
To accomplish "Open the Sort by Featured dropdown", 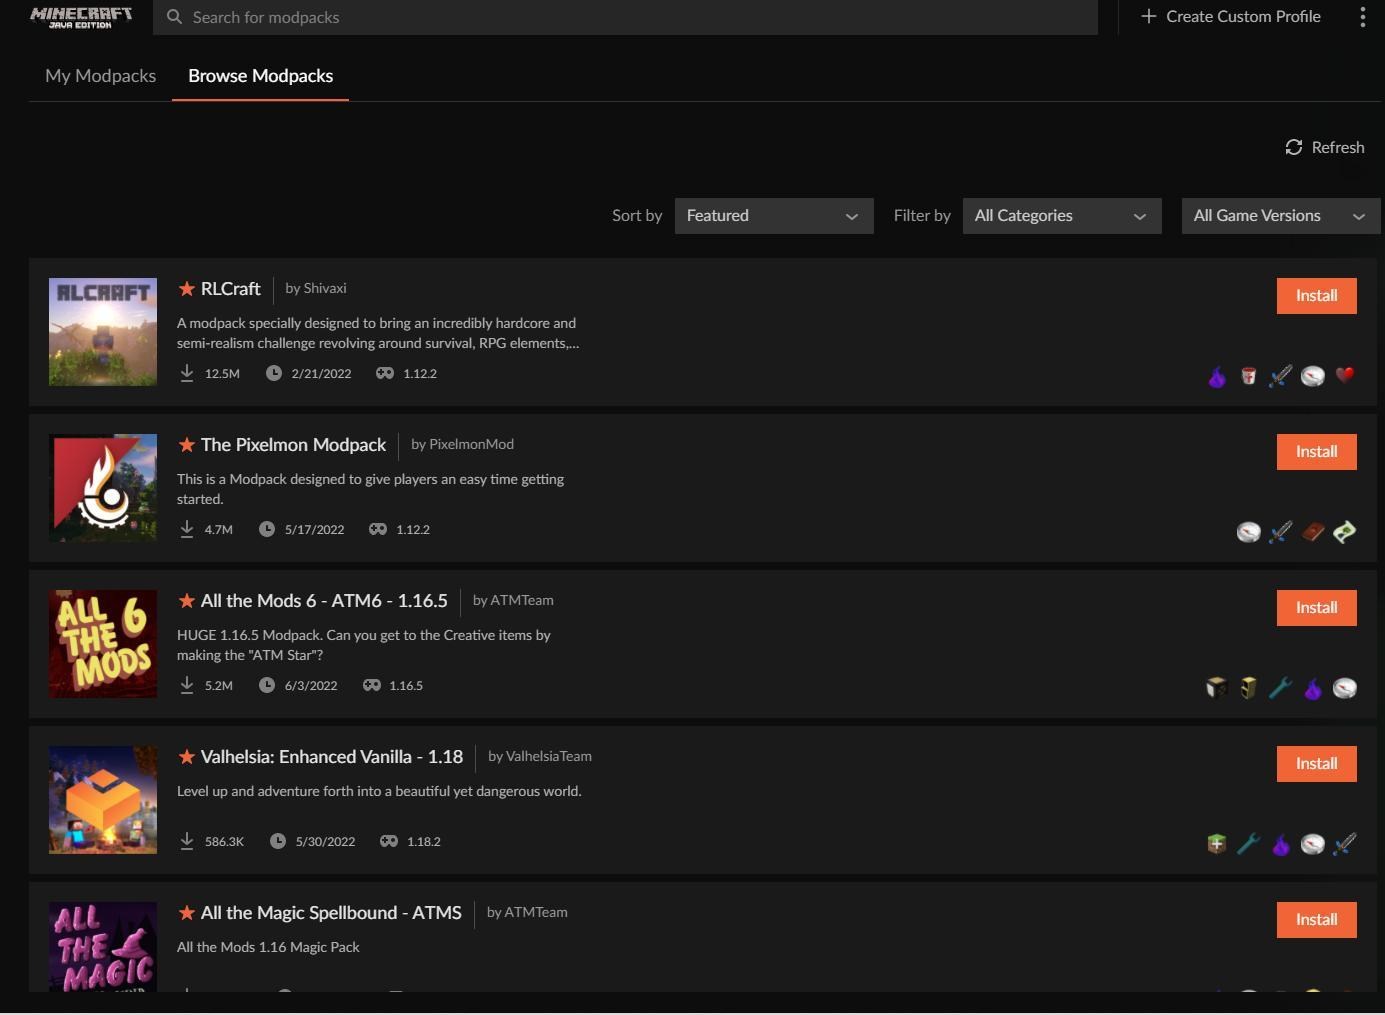I will pyautogui.click(x=773, y=216).
